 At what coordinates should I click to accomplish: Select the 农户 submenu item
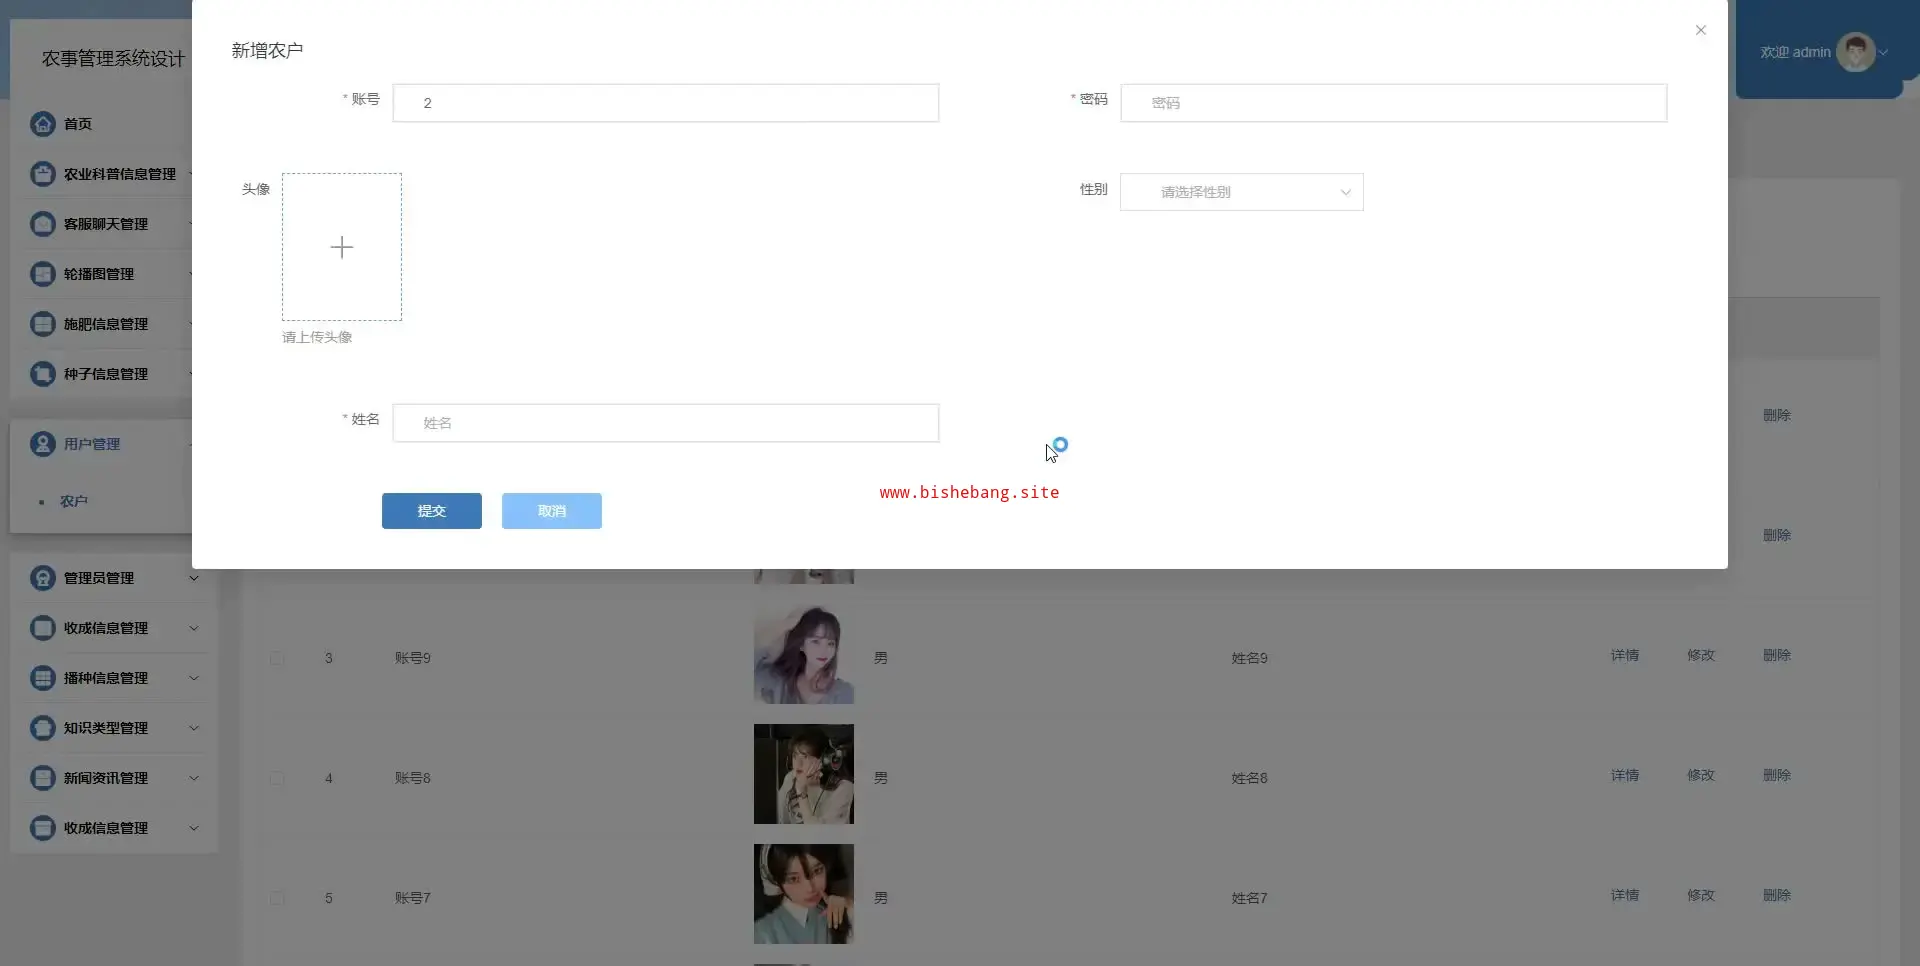pyautogui.click(x=74, y=501)
